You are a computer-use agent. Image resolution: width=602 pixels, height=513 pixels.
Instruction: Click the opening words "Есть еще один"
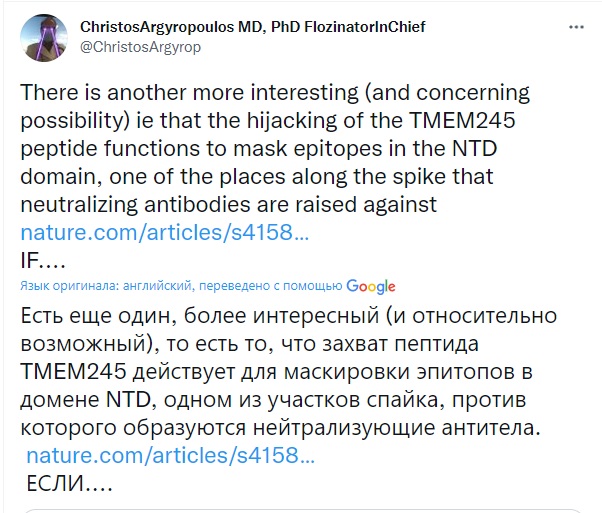coord(89,317)
